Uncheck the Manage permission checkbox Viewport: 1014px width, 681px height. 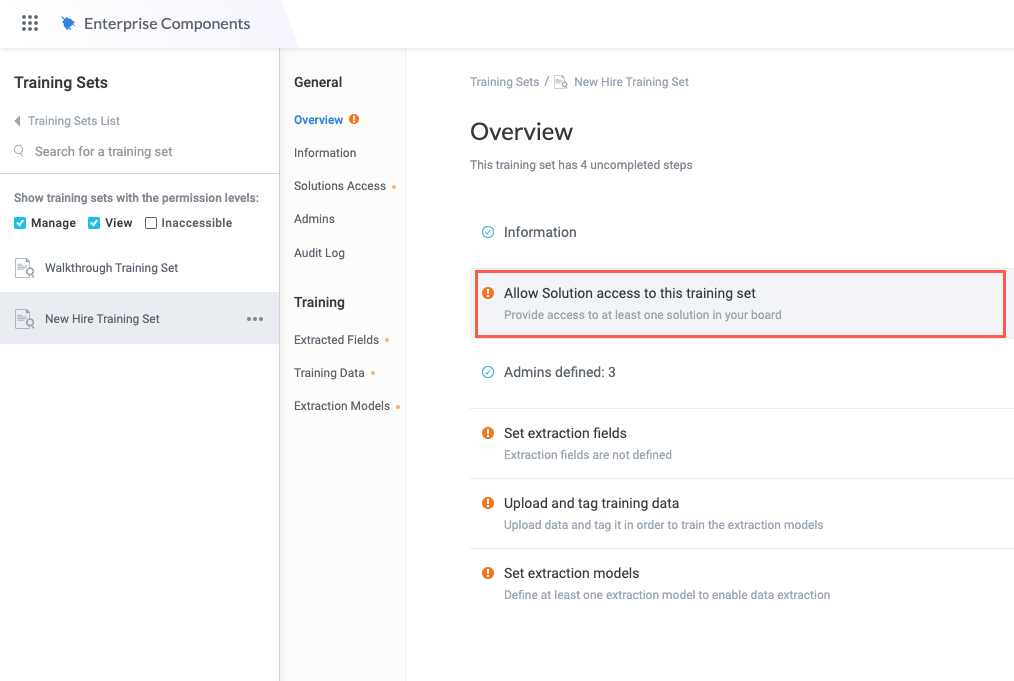[x=20, y=223]
